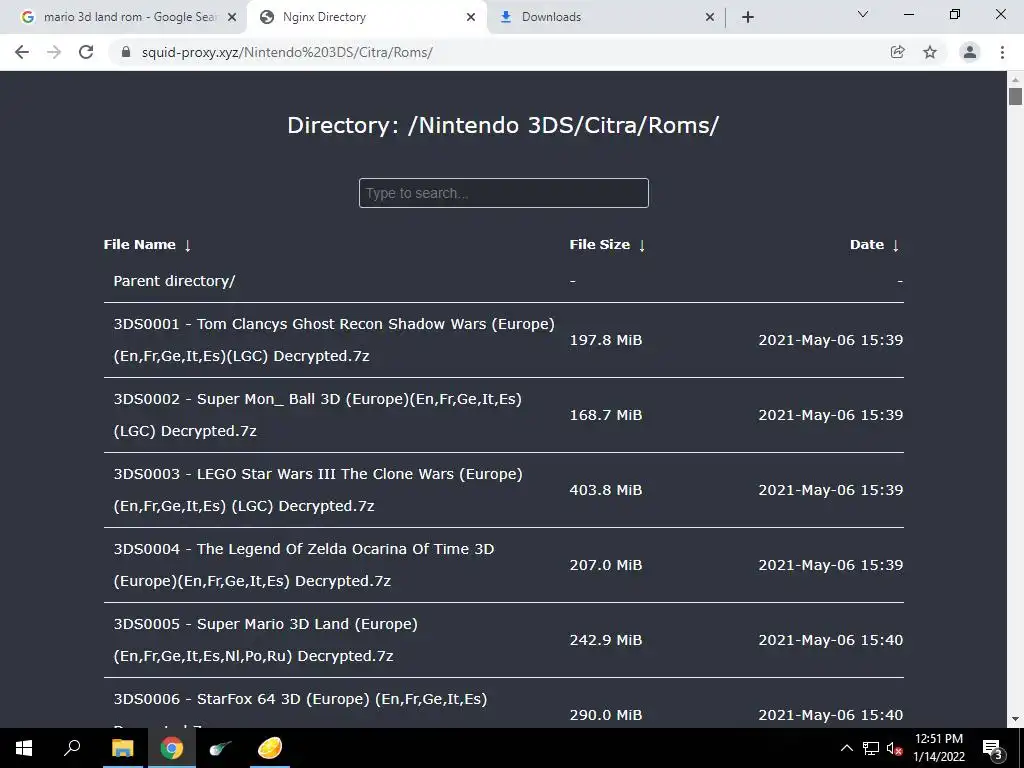
Task: Sort by Date arrow
Action: tap(895, 246)
